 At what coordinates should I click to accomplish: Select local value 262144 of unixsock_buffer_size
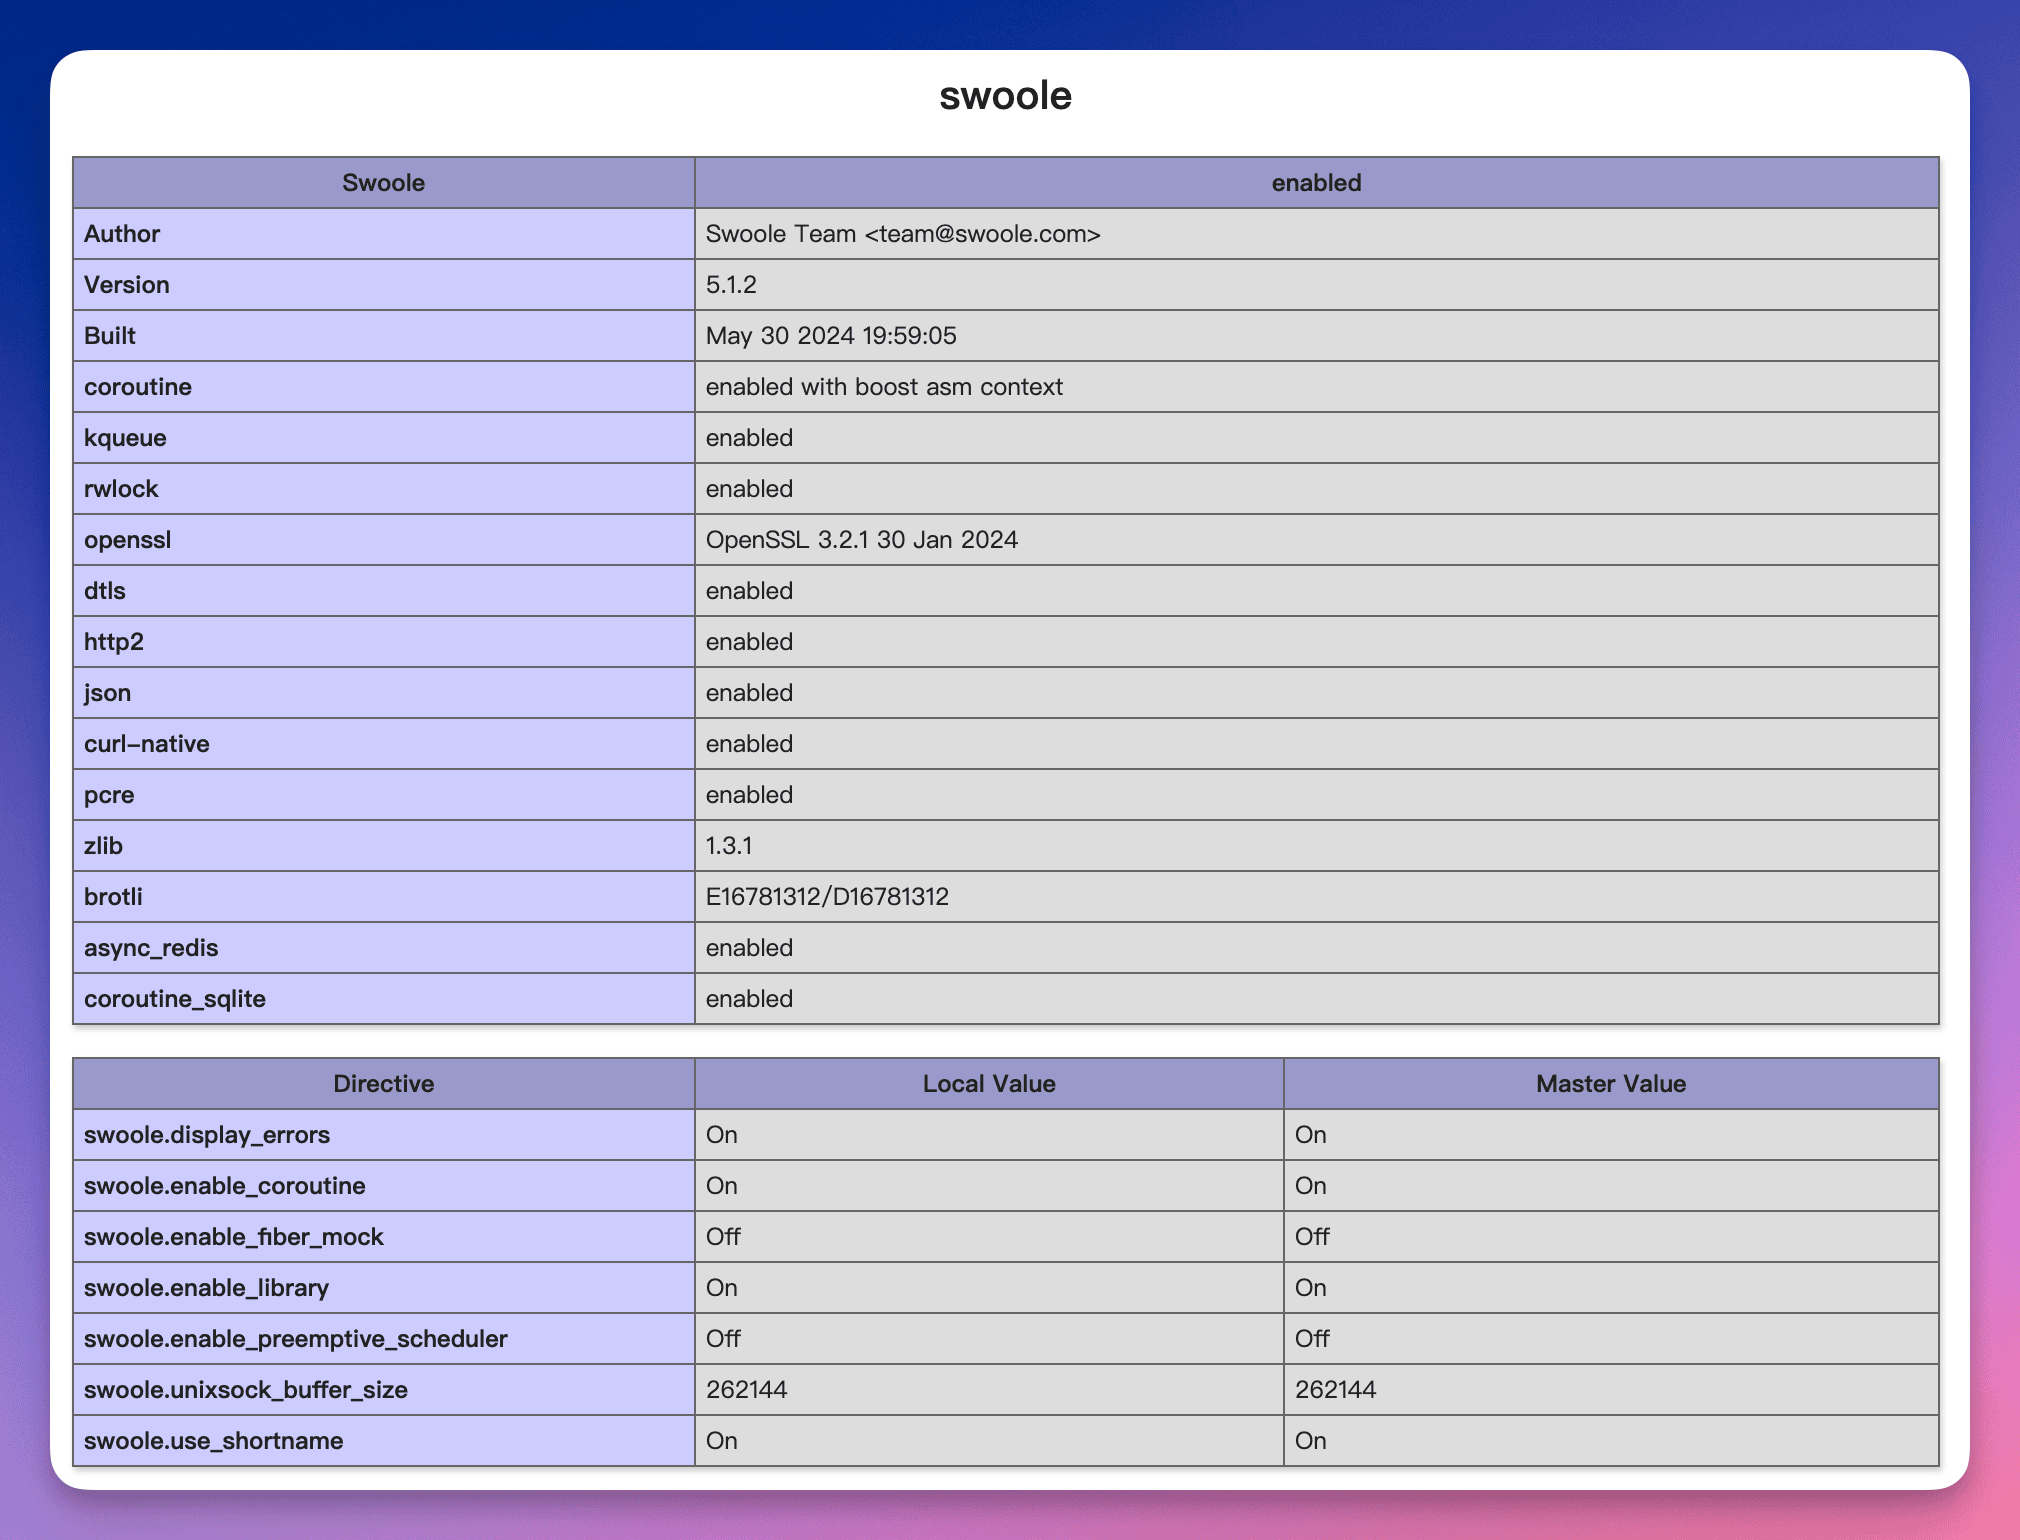point(746,1390)
